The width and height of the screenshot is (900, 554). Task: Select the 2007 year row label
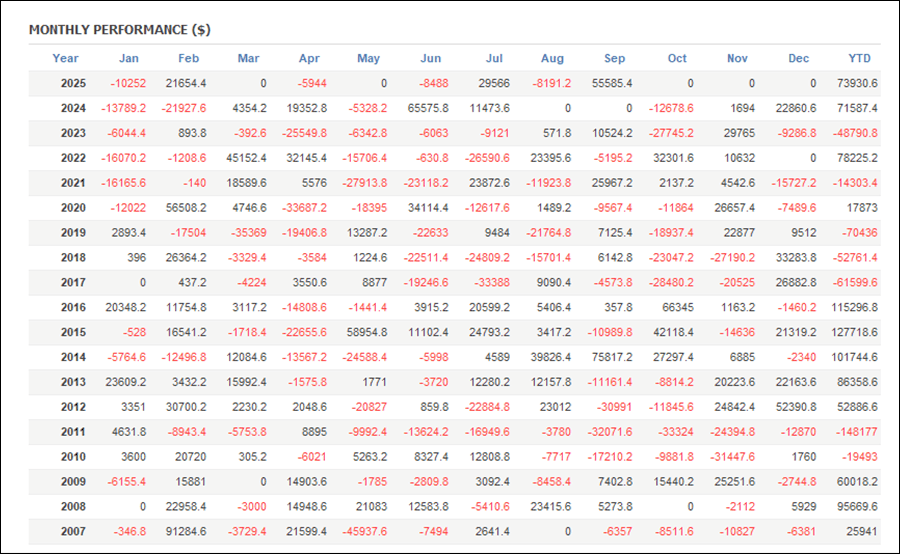pos(73,534)
